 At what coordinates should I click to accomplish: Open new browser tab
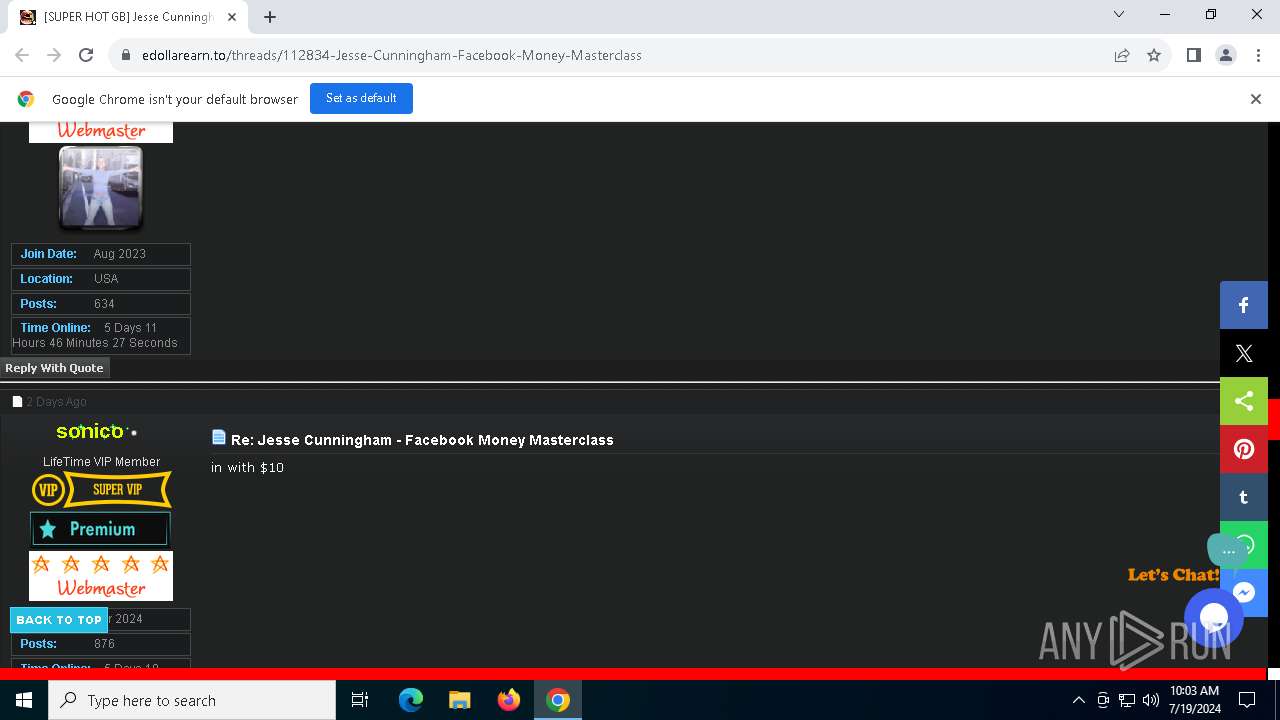[x=270, y=16]
